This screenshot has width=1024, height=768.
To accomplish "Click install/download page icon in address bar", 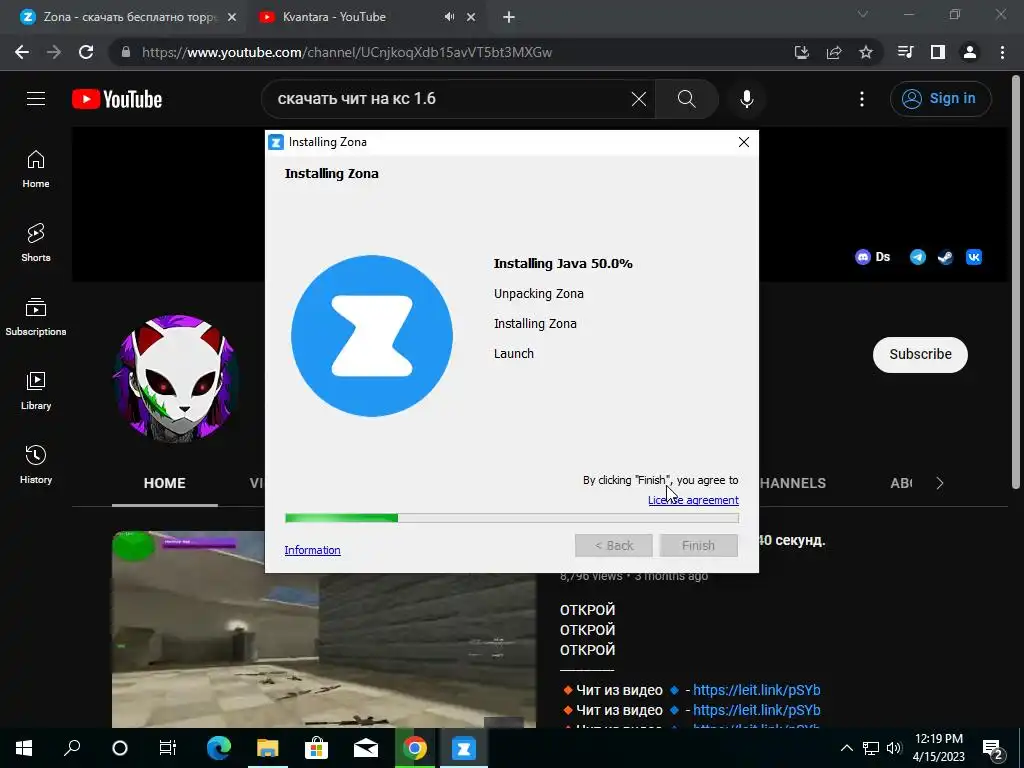I will click(x=801, y=52).
